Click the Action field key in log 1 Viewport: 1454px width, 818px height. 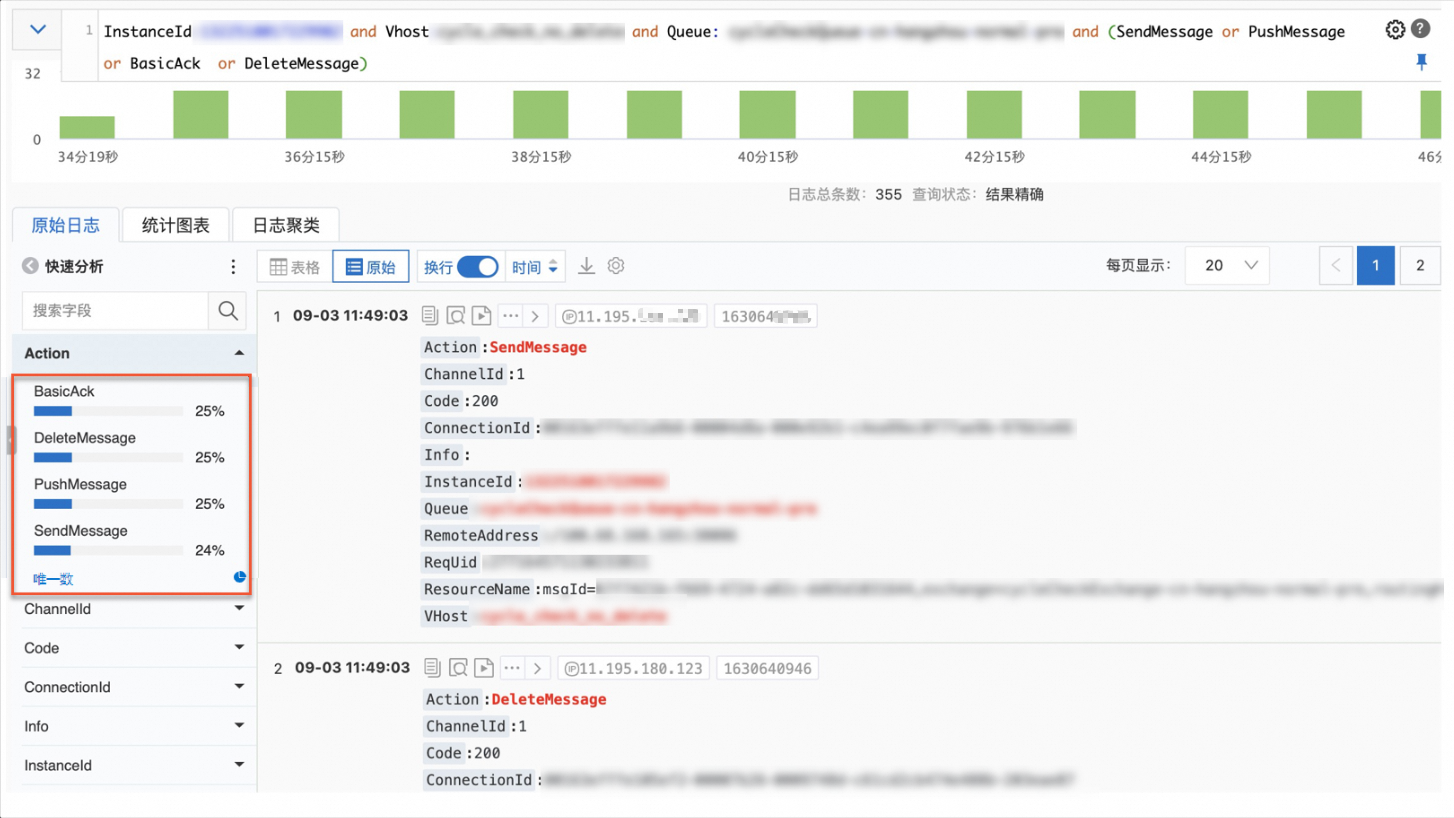pos(450,347)
